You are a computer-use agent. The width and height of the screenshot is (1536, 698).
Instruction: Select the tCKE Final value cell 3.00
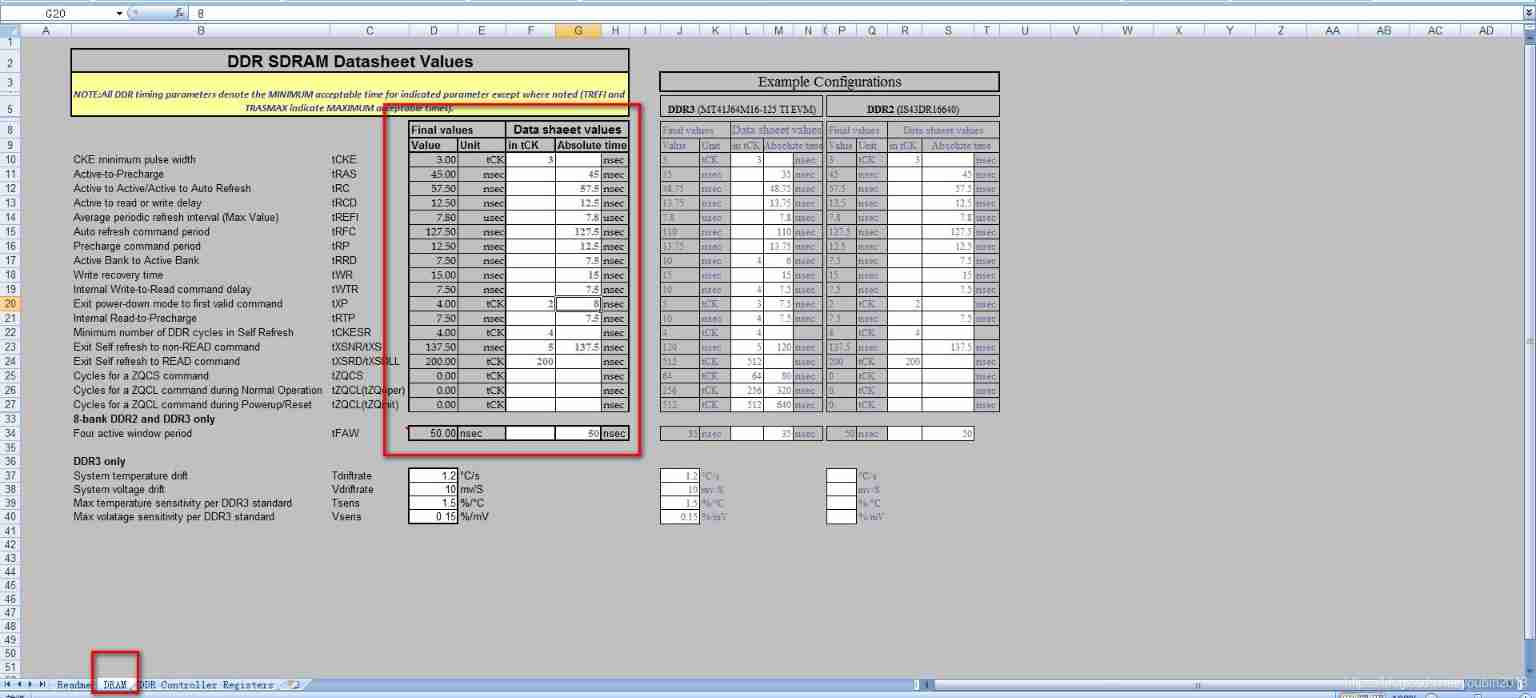click(x=433, y=160)
